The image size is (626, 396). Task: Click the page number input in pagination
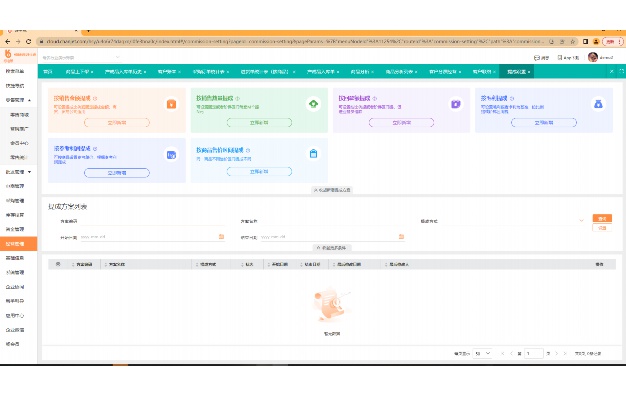533,353
